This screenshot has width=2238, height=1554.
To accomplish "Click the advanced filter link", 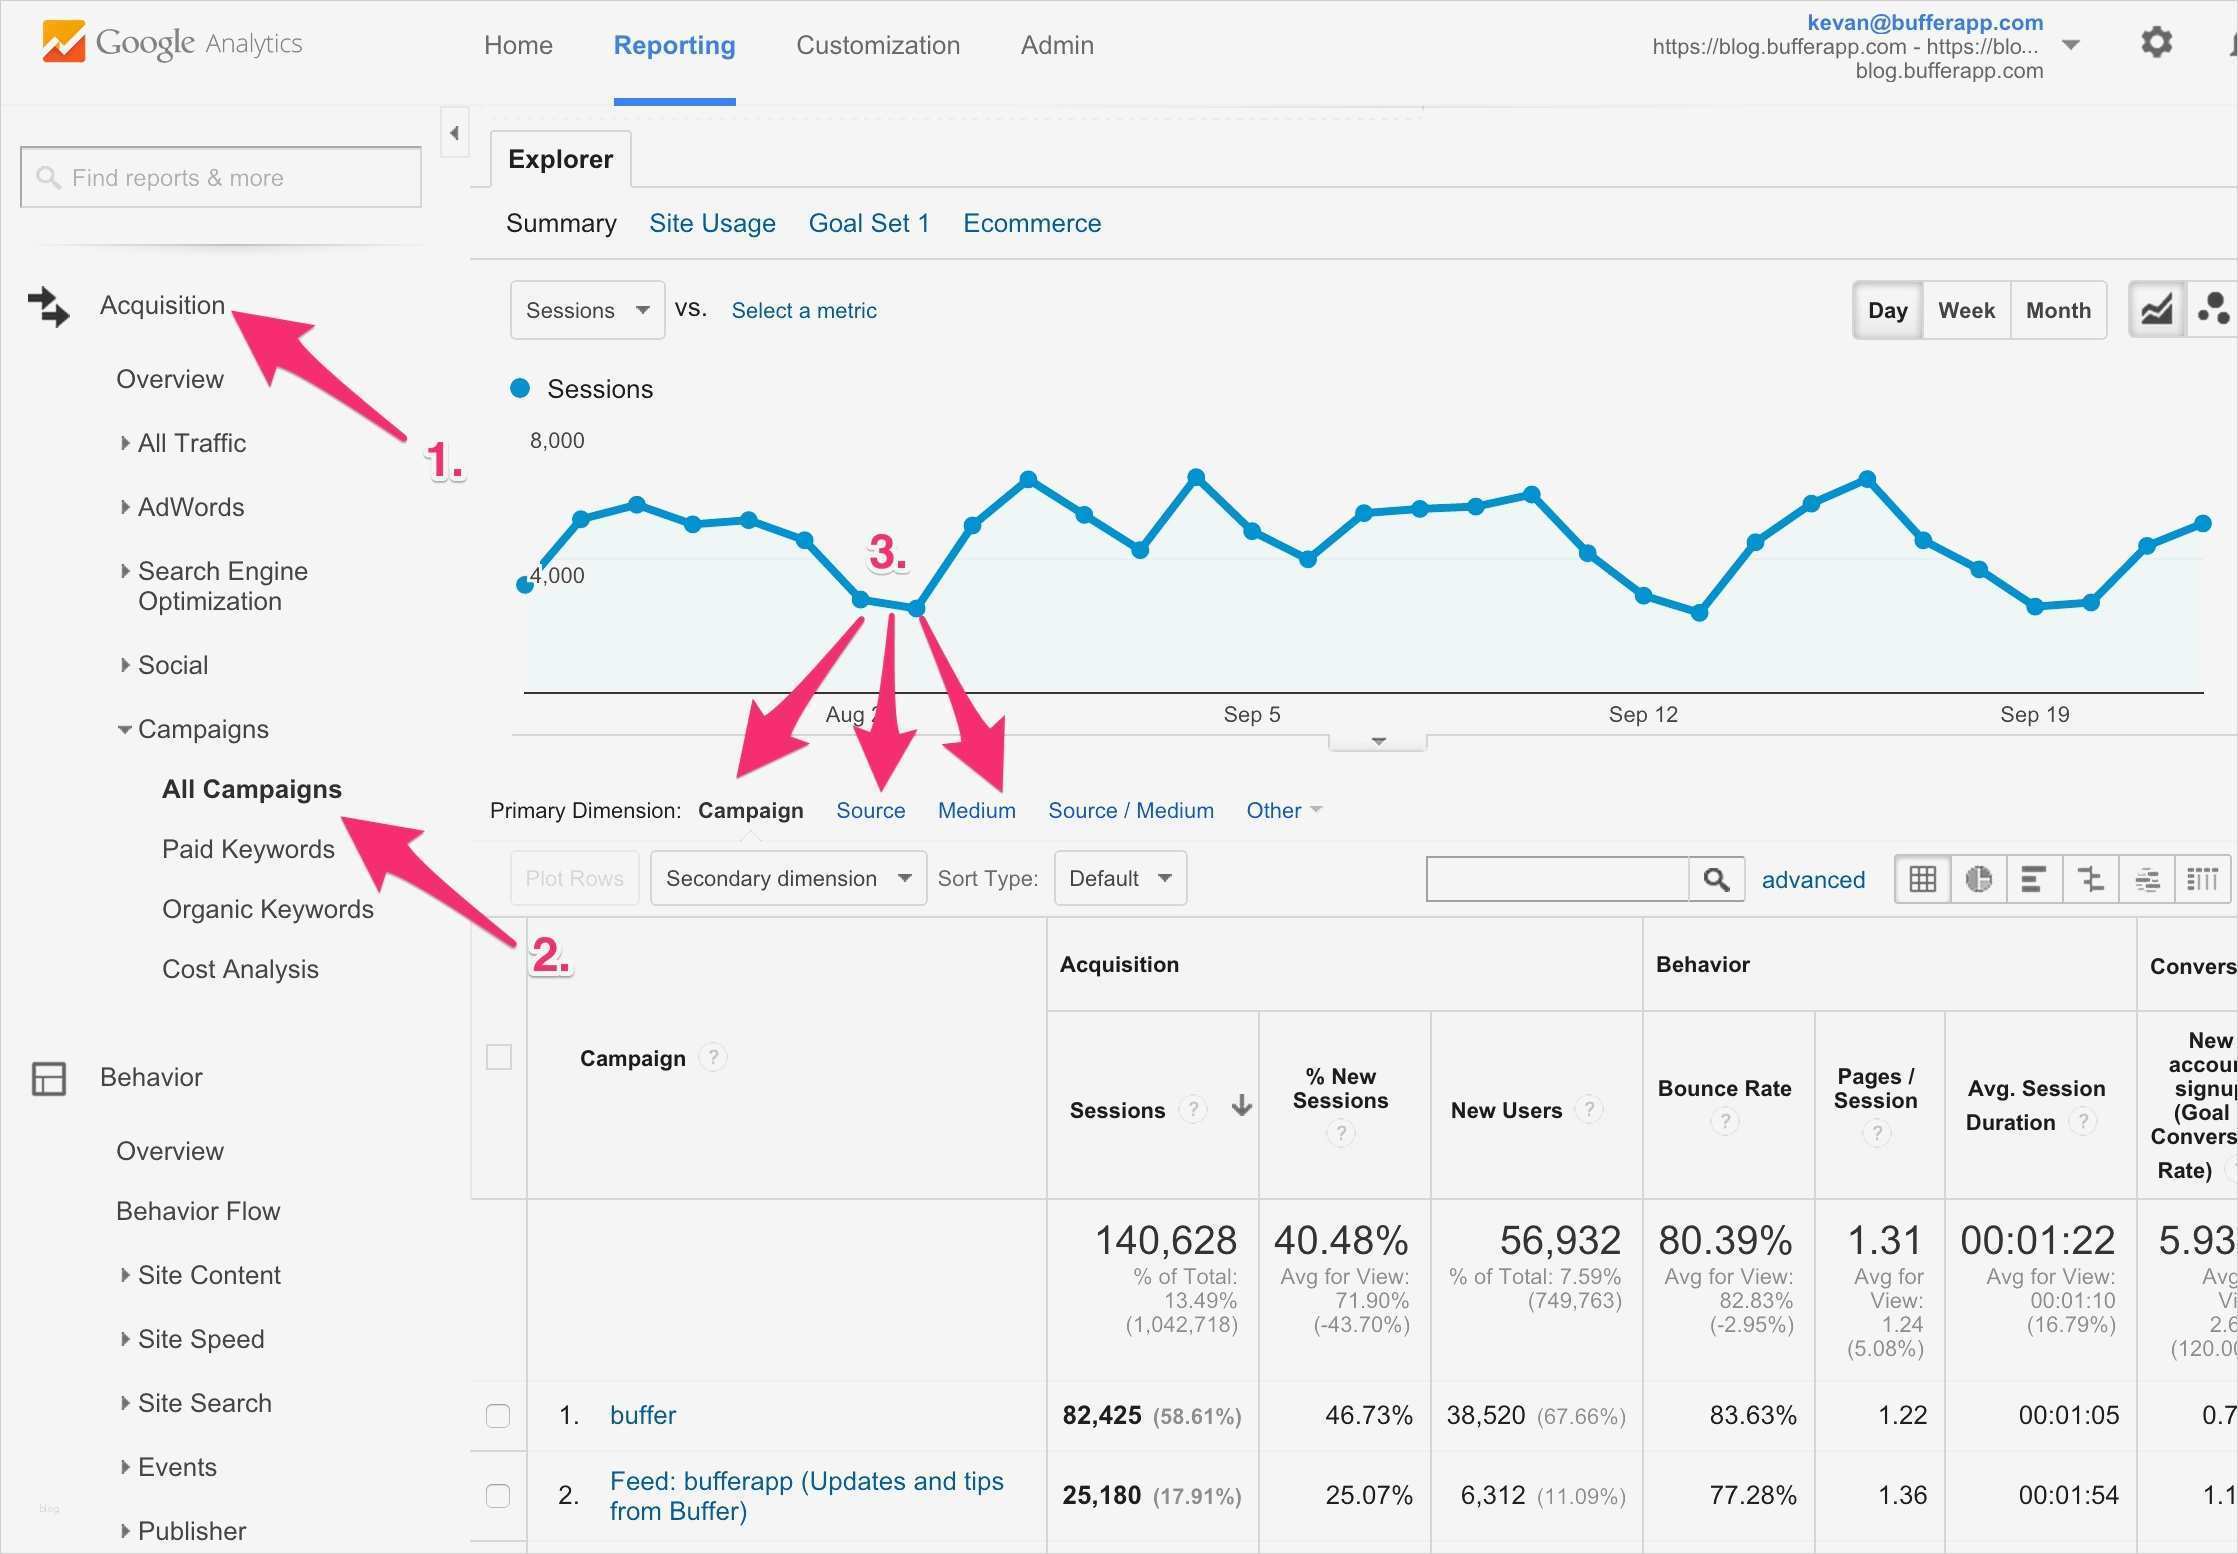I will (1813, 879).
